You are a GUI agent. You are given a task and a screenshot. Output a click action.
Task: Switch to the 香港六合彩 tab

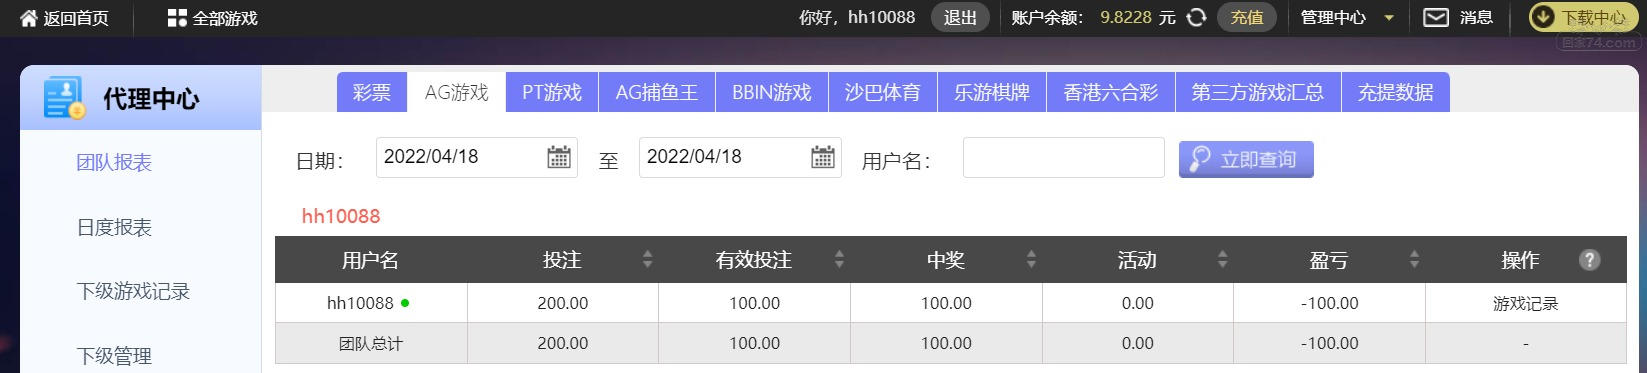tap(1111, 92)
